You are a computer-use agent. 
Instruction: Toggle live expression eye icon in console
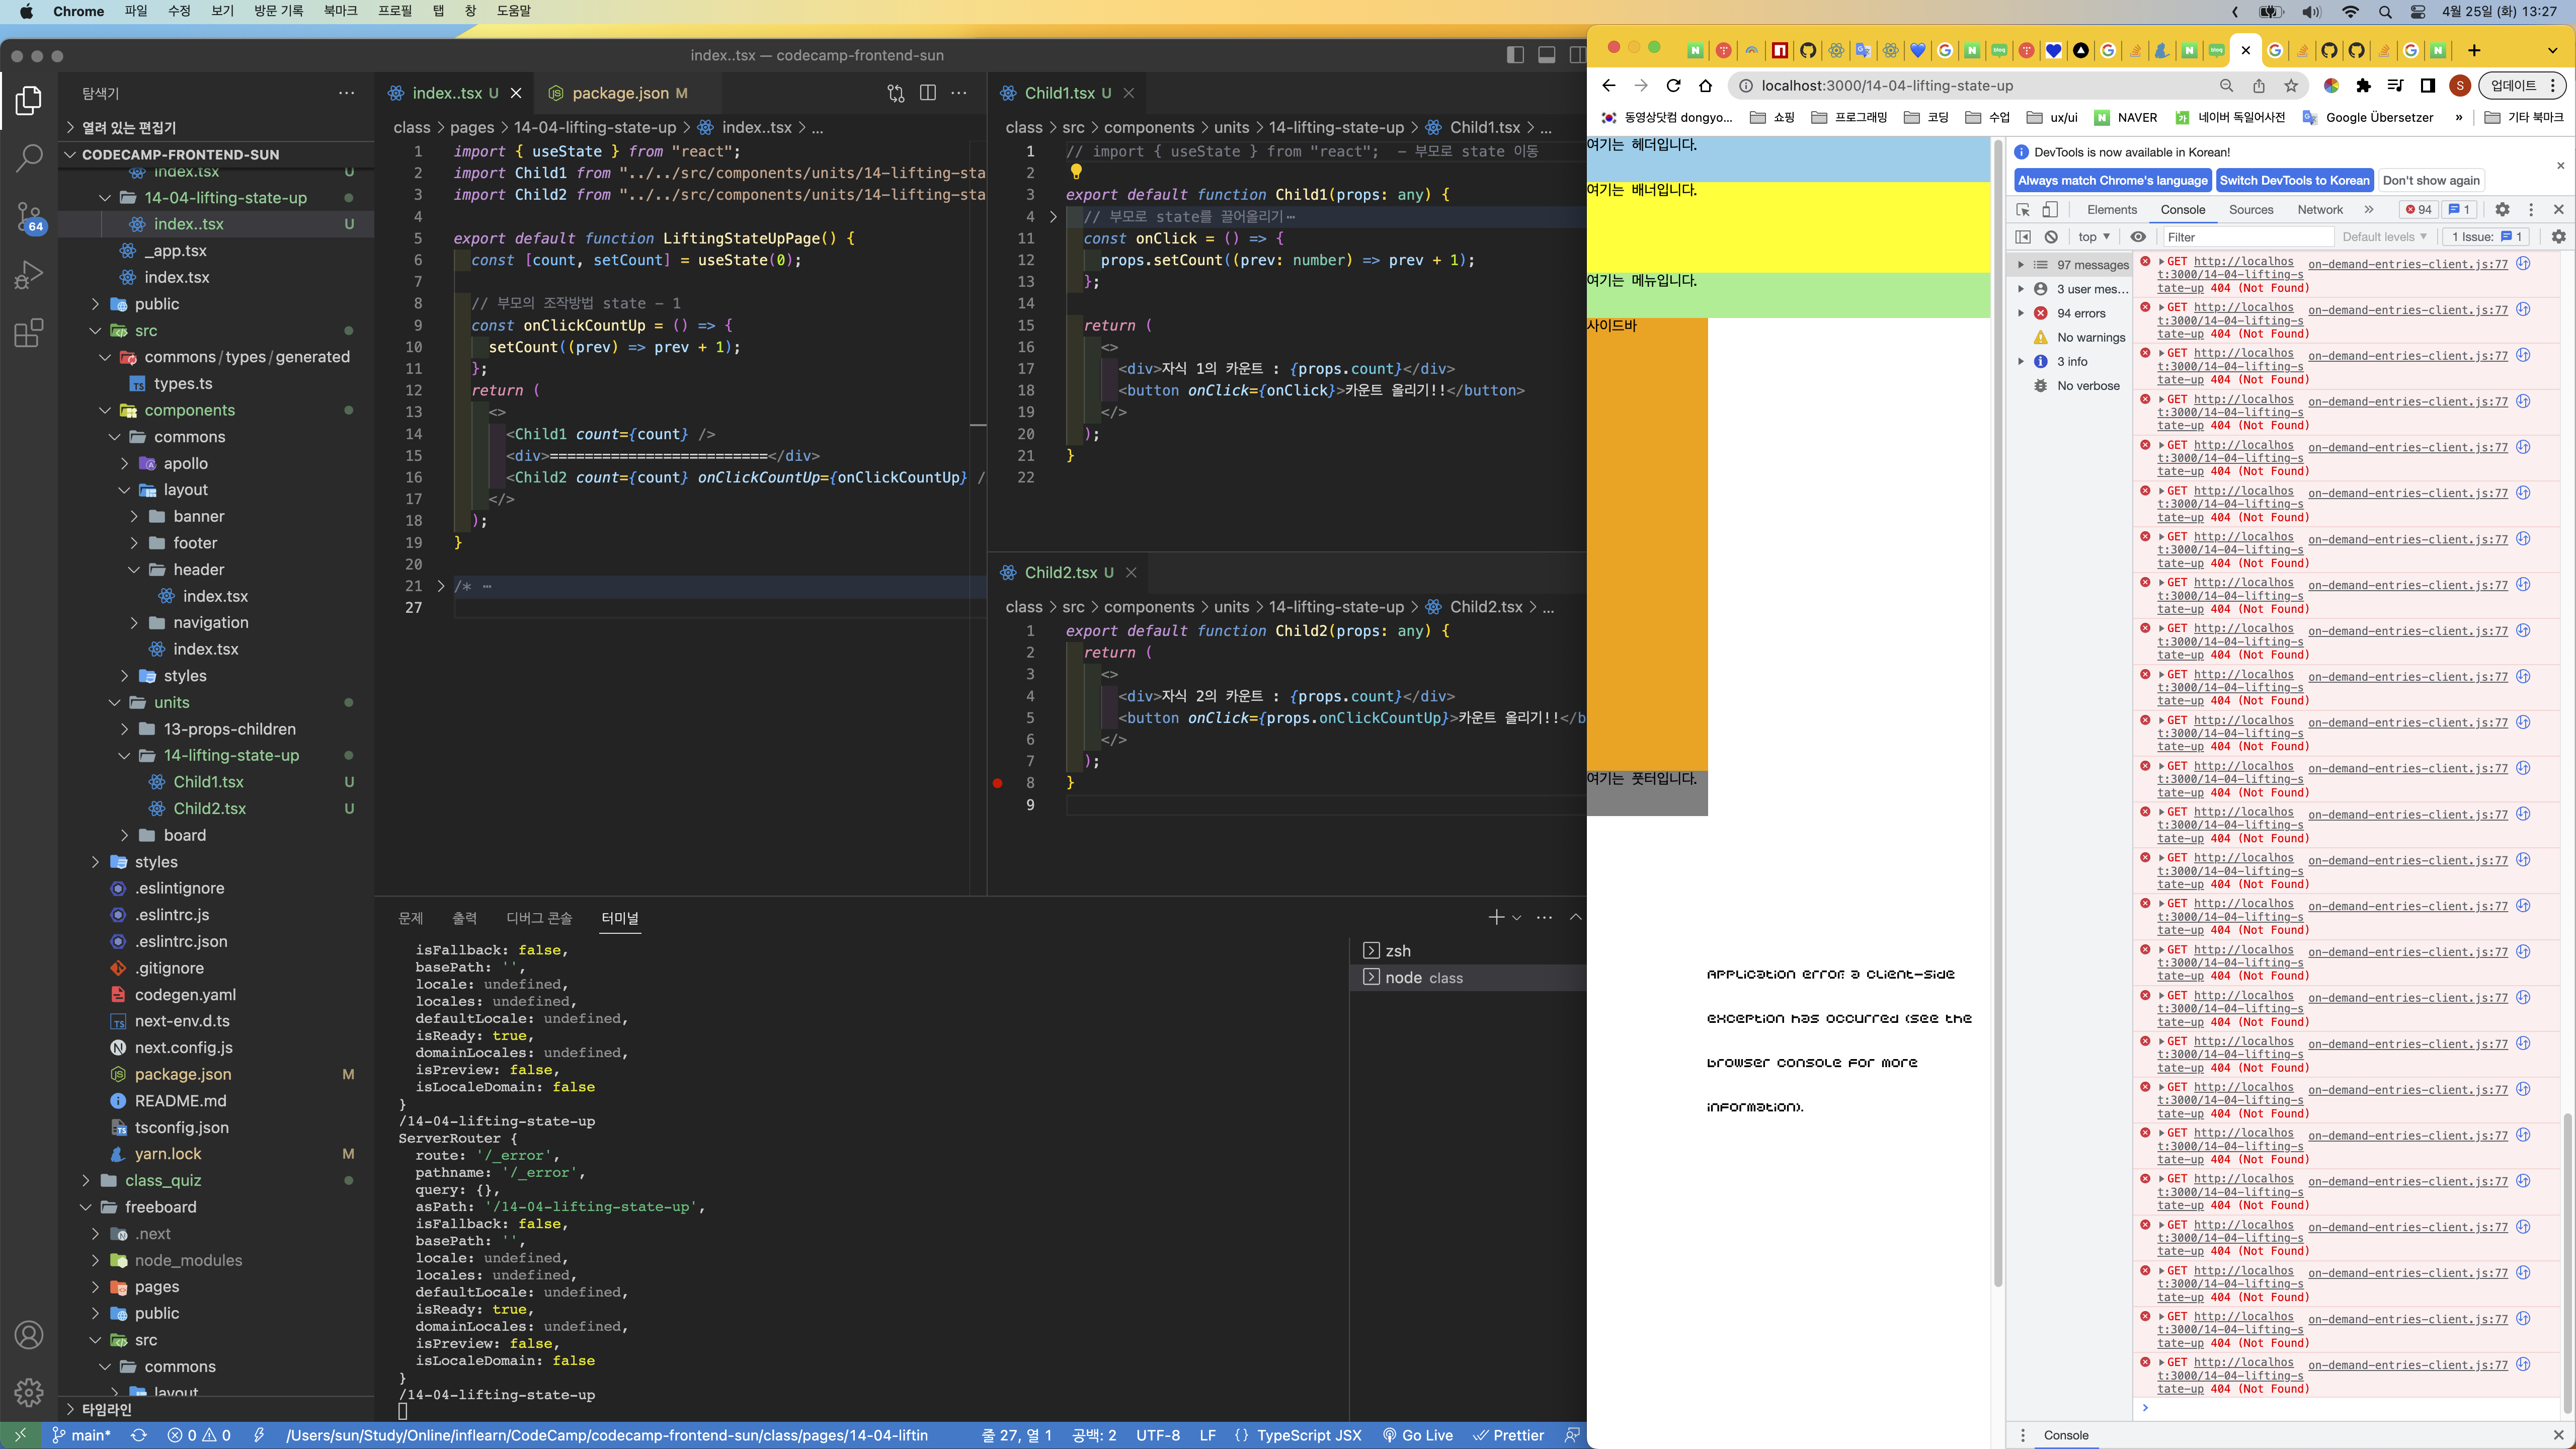click(x=2138, y=237)
